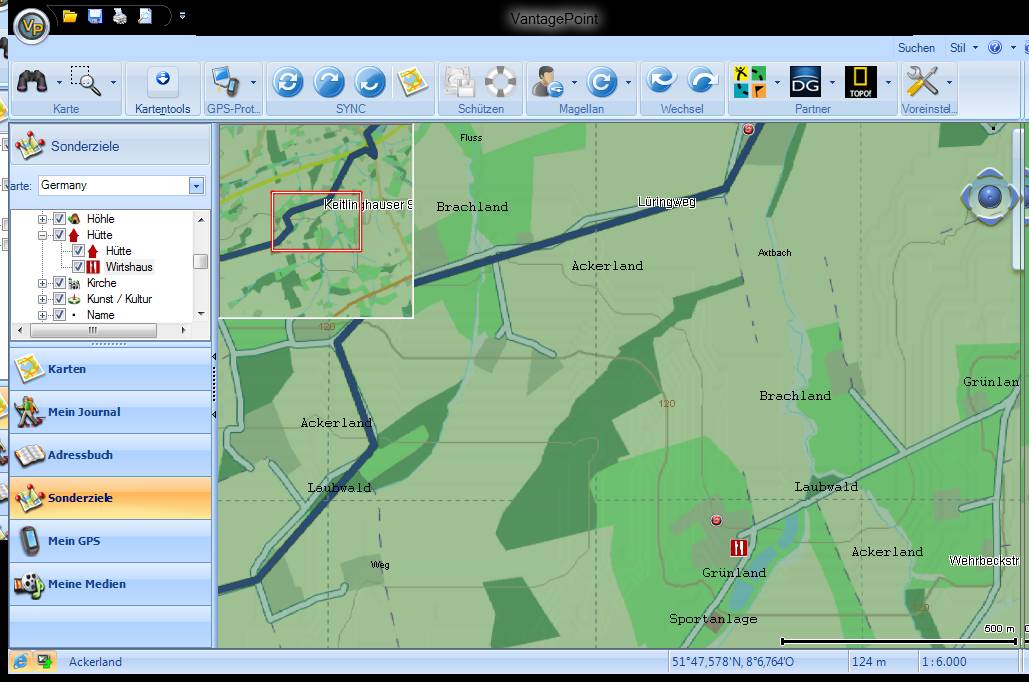
Task: Open Kartentools download icon
Action: pos(162,80)
